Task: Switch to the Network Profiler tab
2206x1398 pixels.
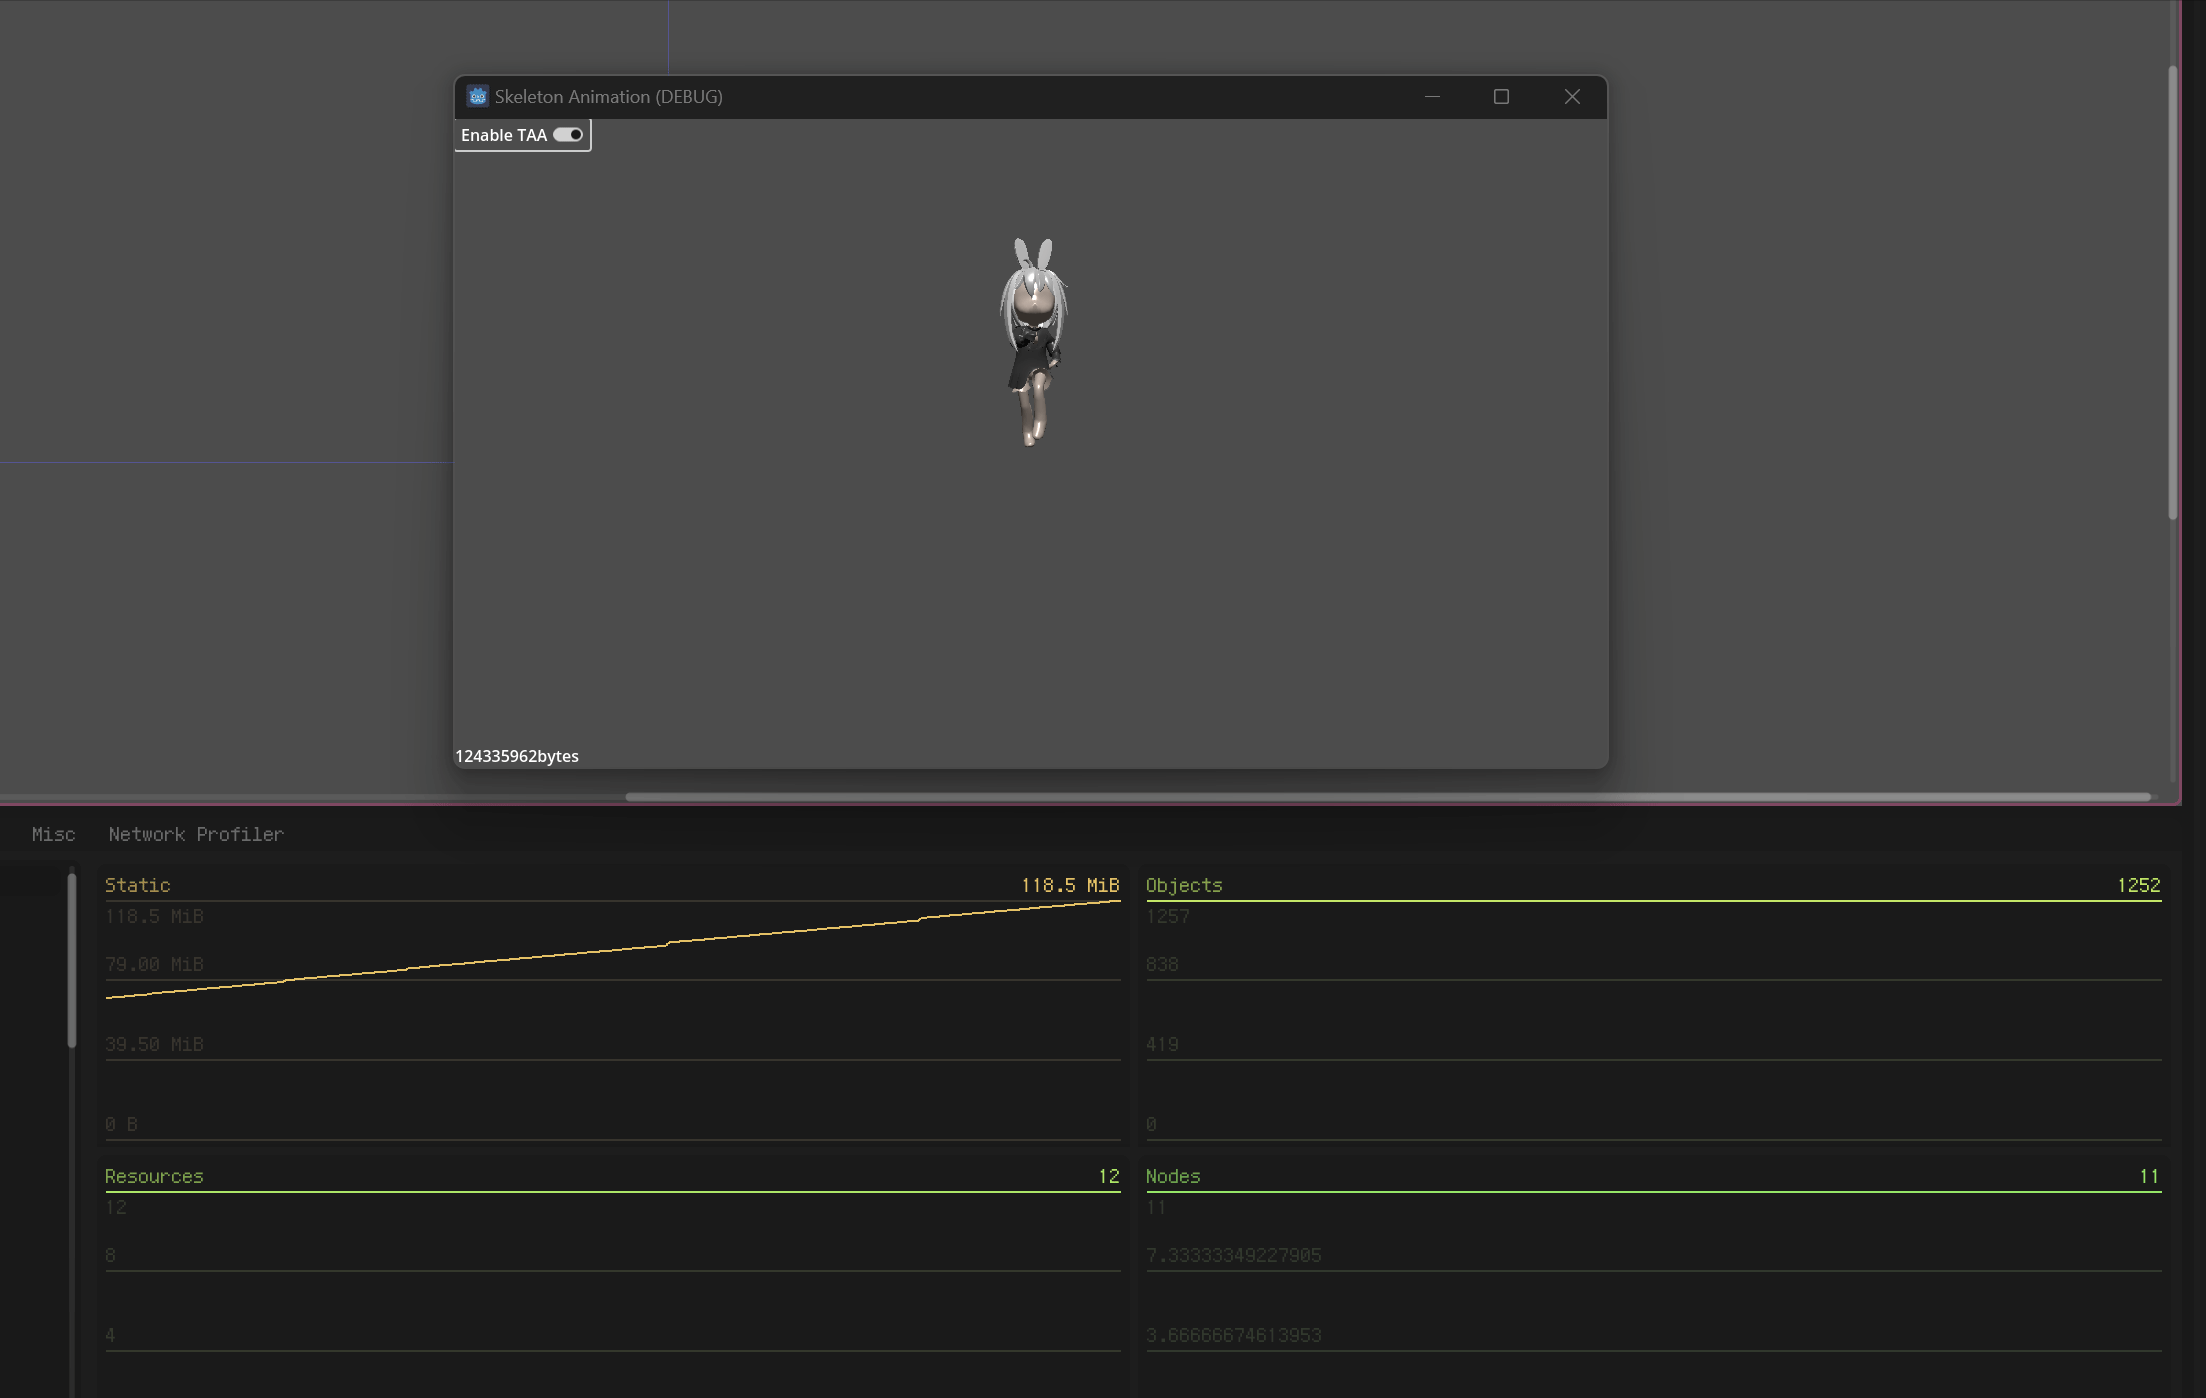Action: [x=196, y=833]
